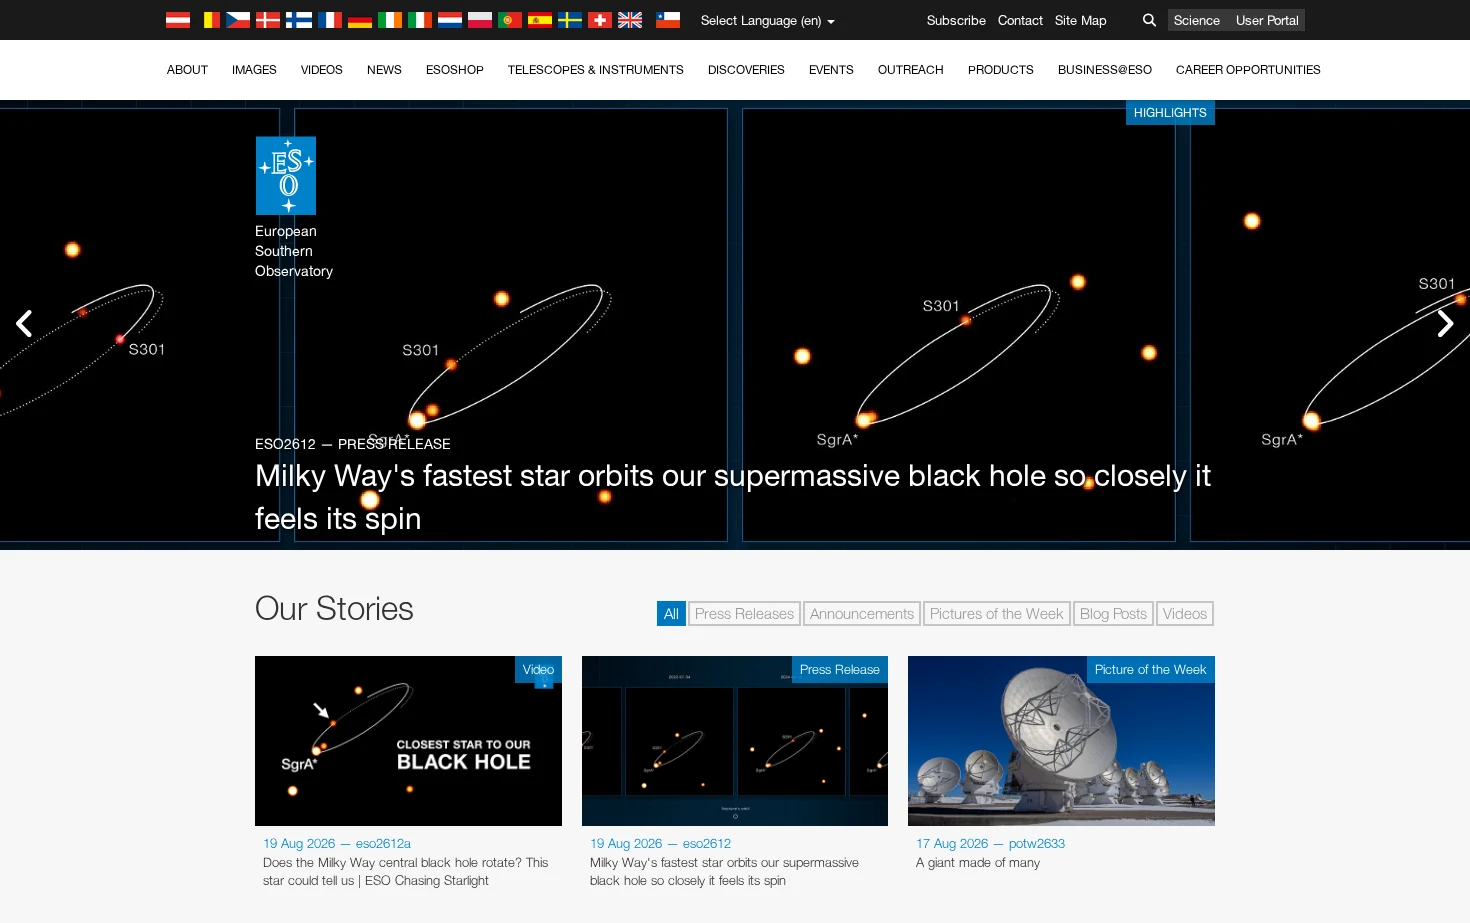Viewport: 1470px width, 923px height.
Task: Select the Spain flag icon
Action: coord(540,20)
